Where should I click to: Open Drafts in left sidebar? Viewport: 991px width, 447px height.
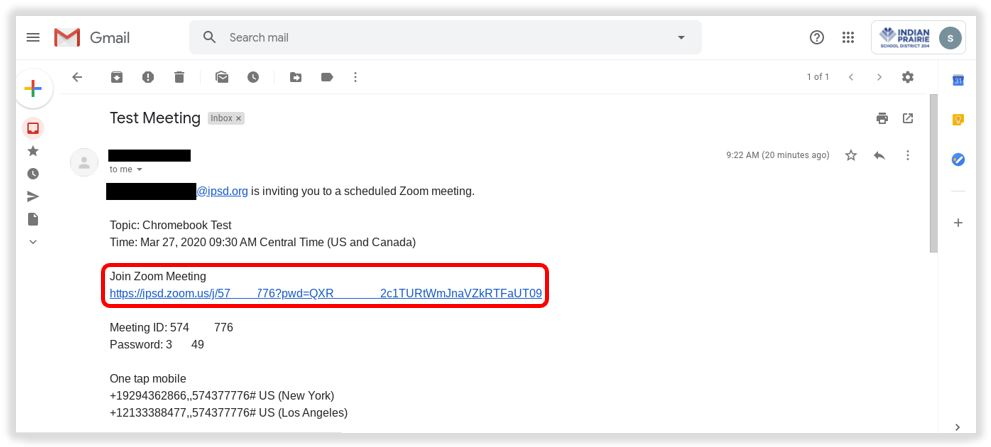tap(33, 219)
